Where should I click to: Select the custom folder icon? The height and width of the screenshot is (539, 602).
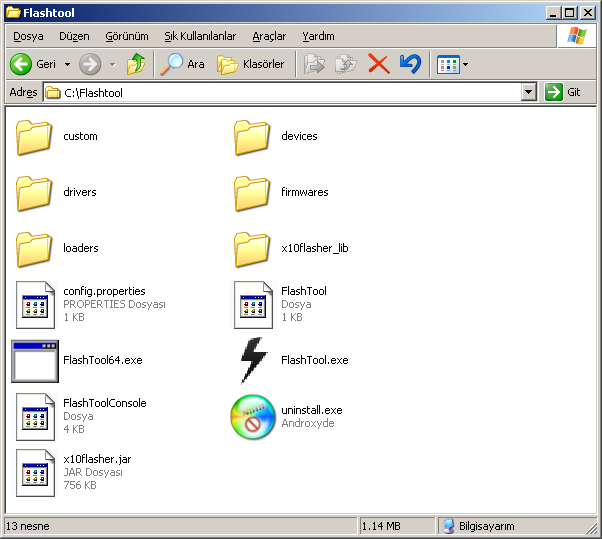[x=34, y=137]
